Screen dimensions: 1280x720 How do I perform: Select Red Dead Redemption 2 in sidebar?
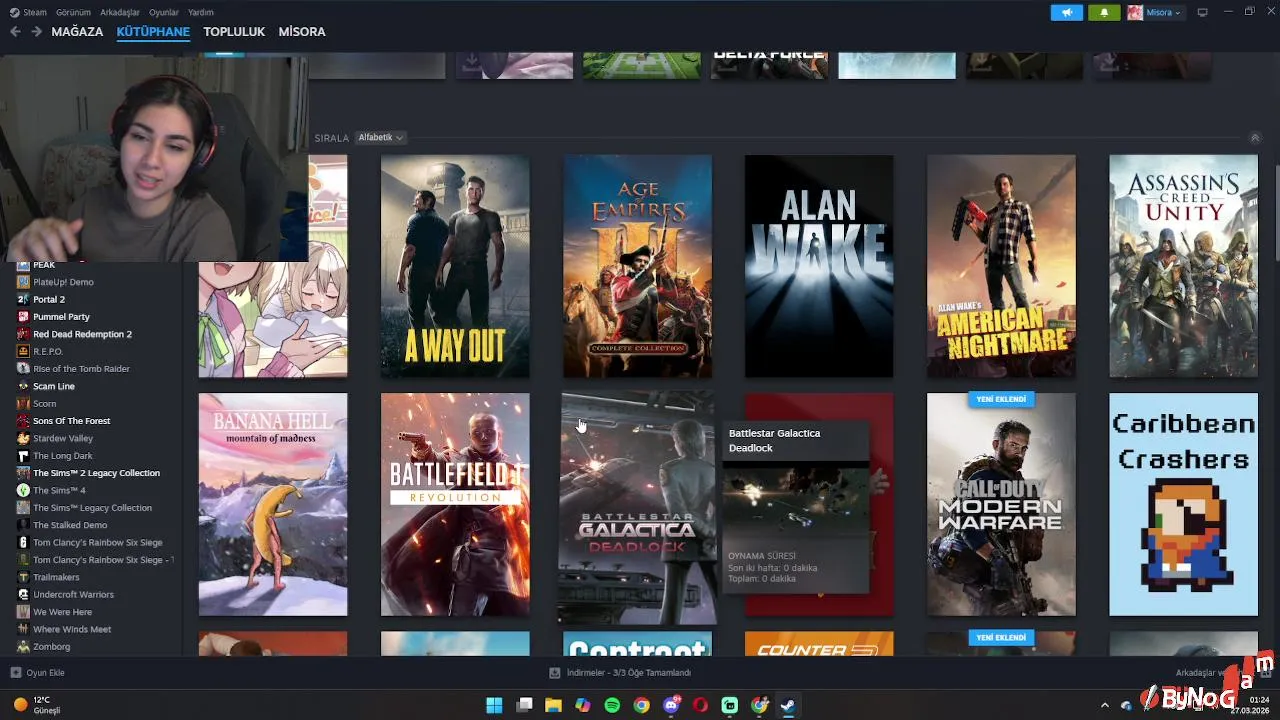pyautogui.click(x=82, y=334)
